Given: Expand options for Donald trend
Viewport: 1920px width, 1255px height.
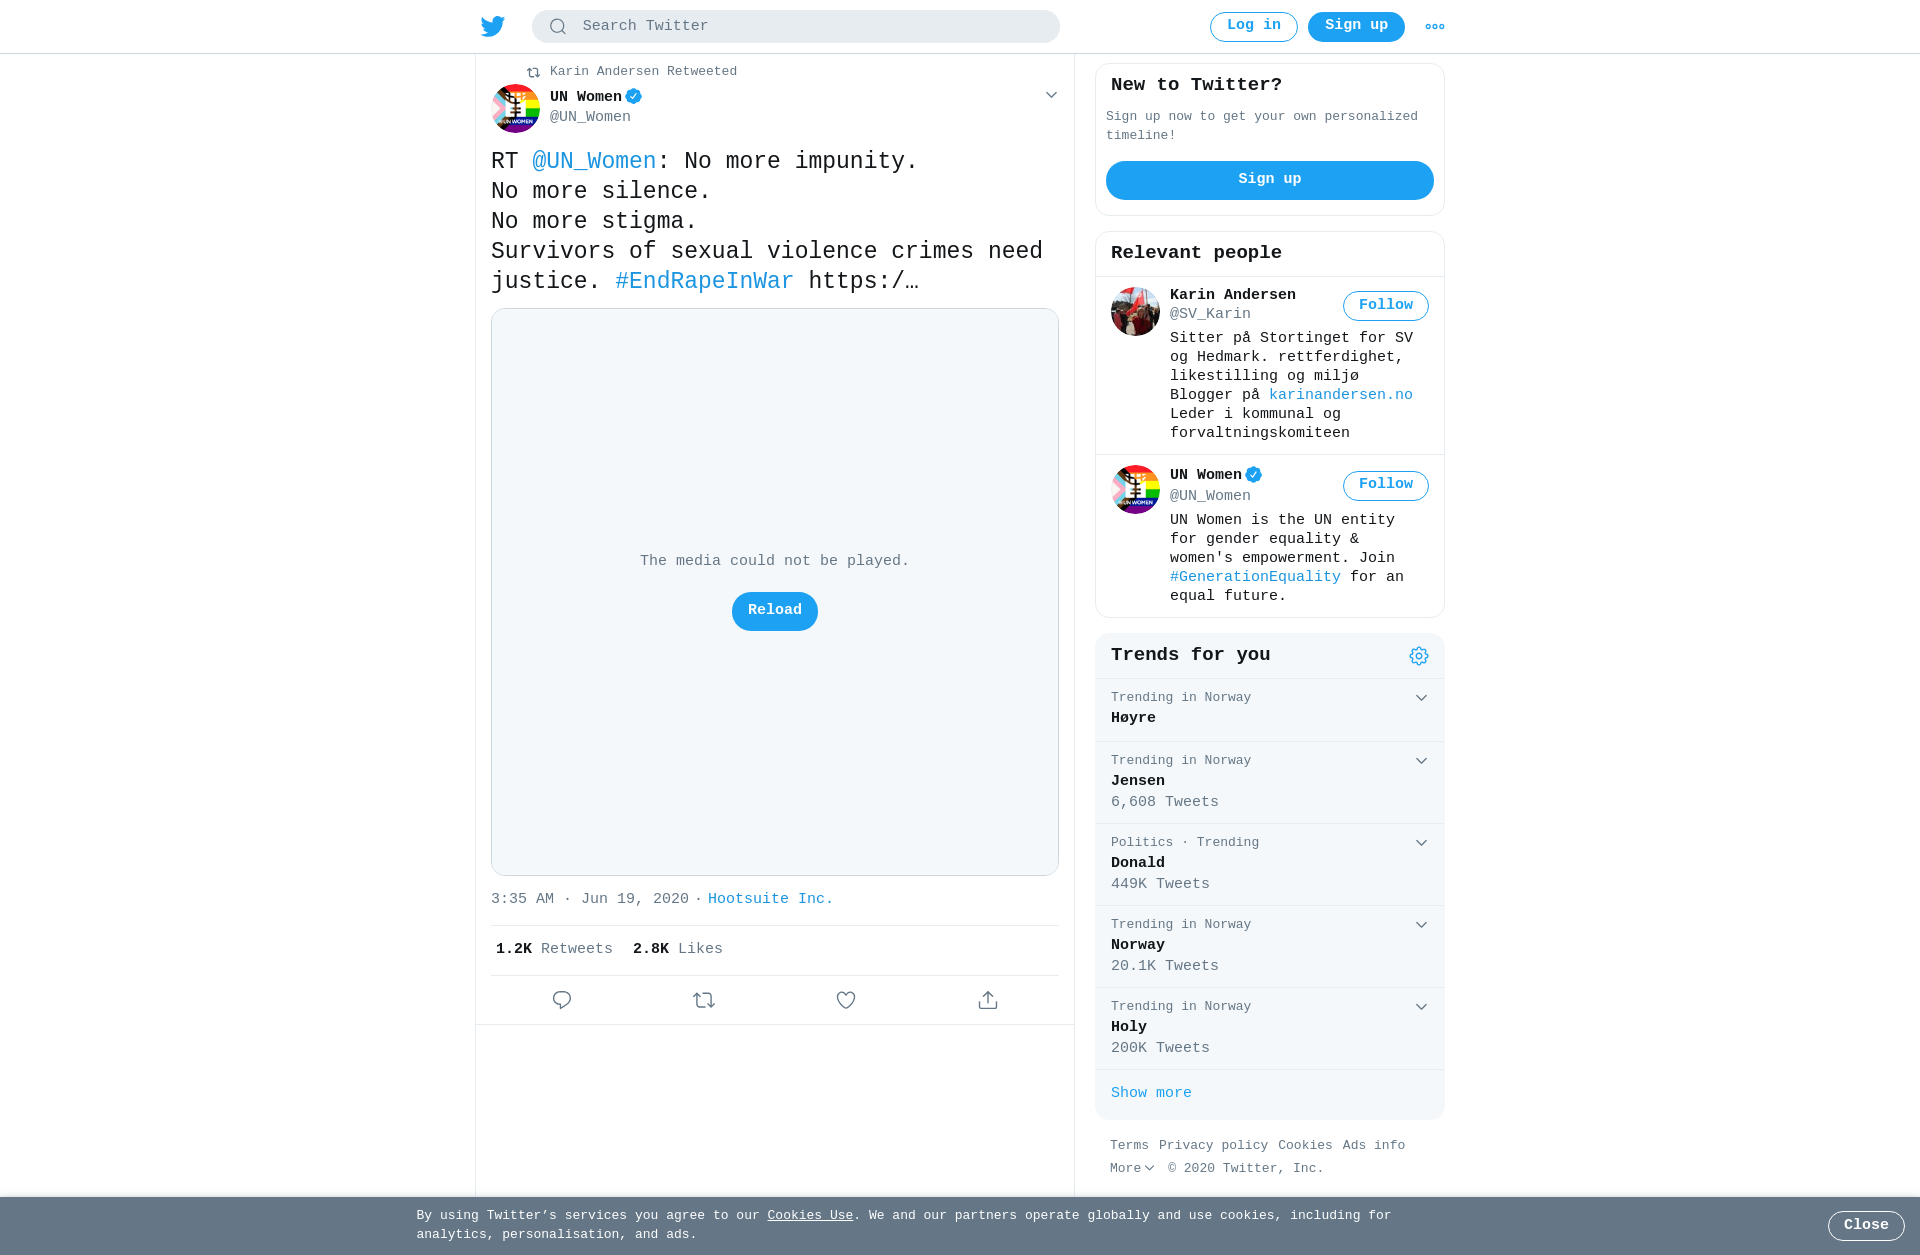Looking at the screenshot, I should (x=1421, y=843).
